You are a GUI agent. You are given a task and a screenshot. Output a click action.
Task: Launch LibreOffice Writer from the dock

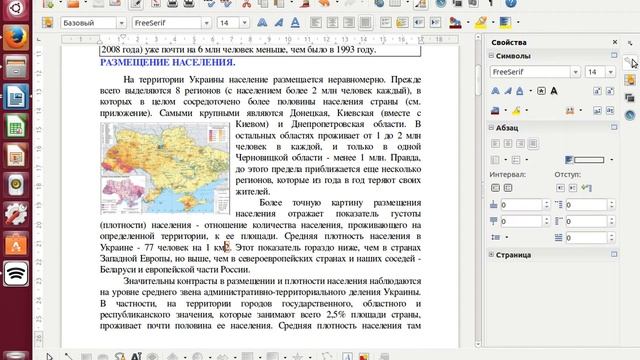(16, 96)
